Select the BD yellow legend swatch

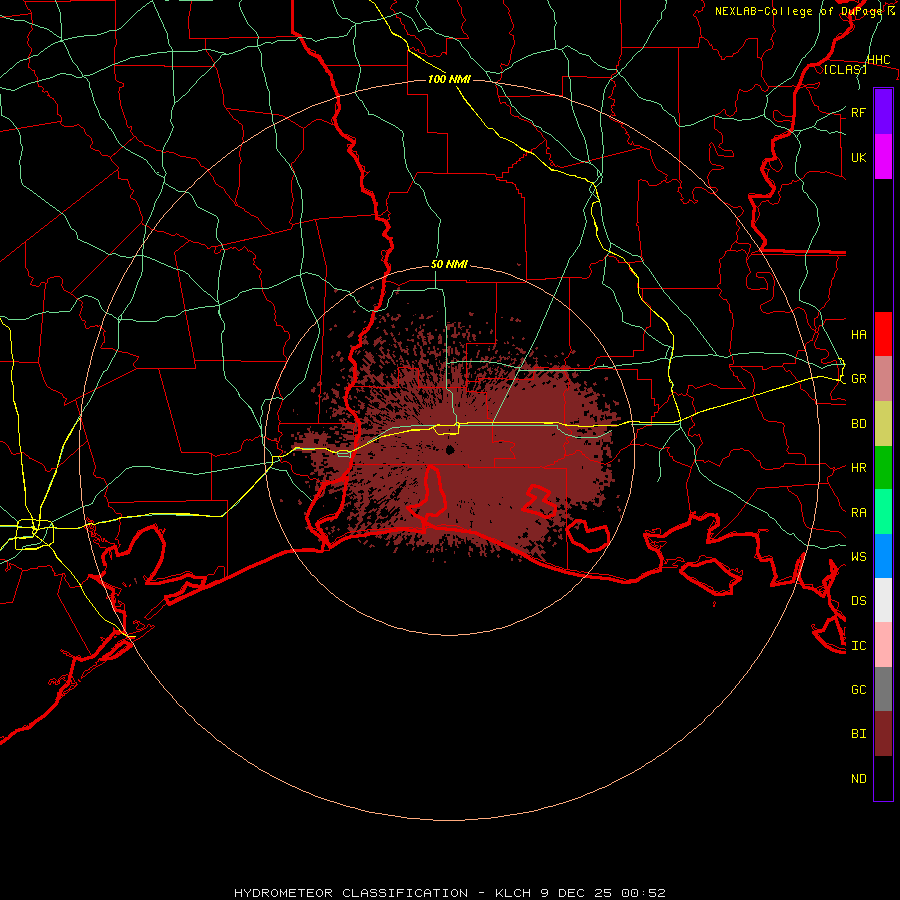(883, 423)
